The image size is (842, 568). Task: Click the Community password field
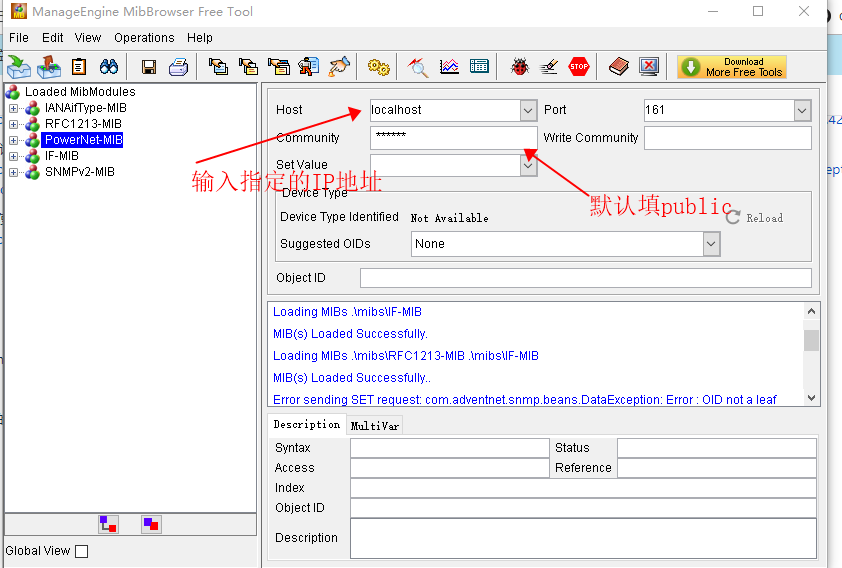[x=453, y=138]
